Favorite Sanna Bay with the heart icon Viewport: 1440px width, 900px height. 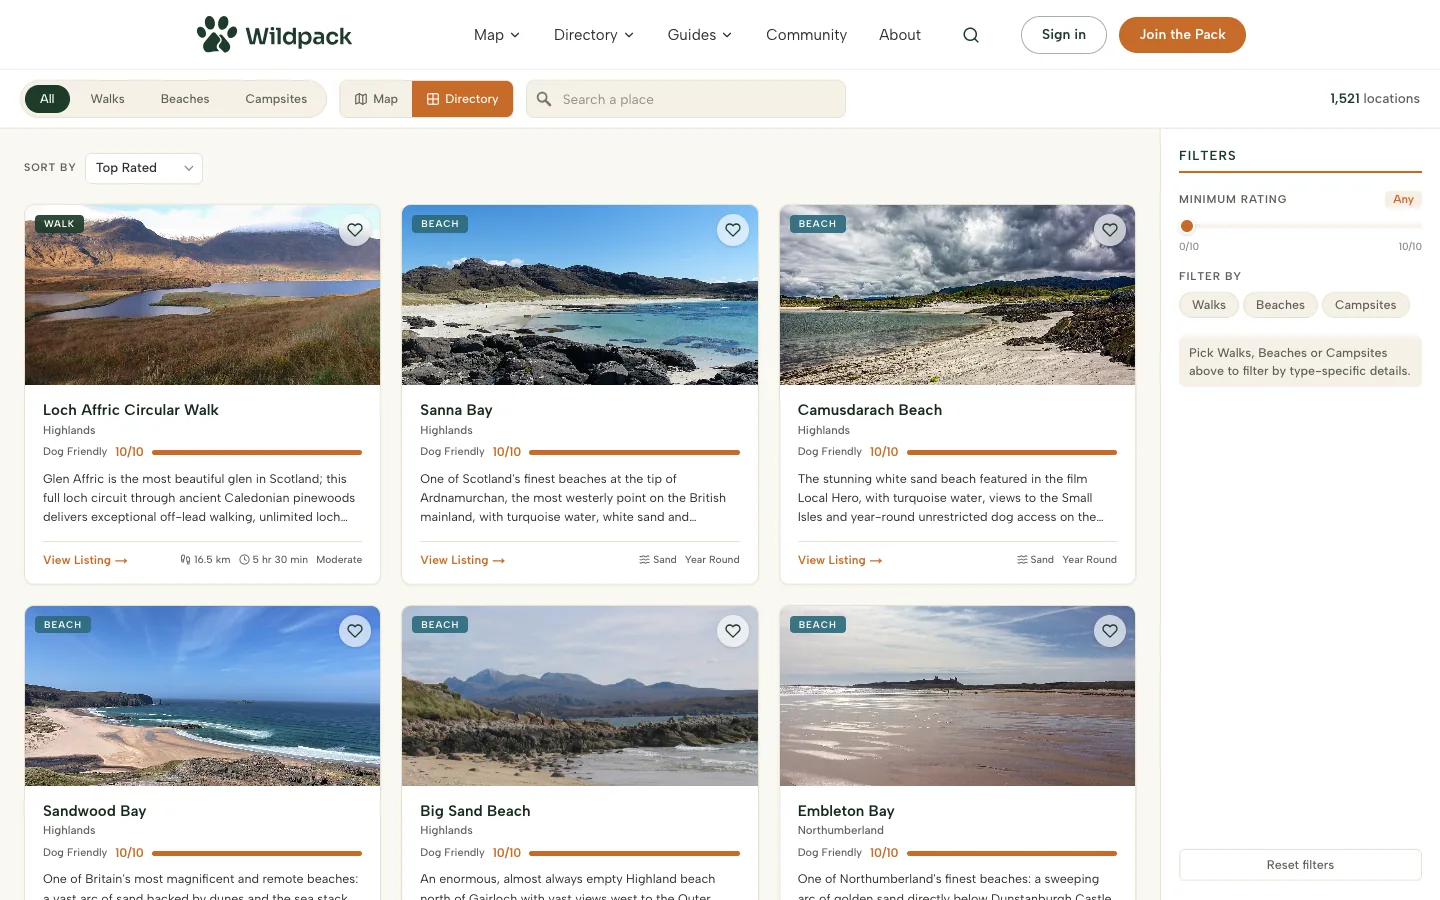click(733, 230)
